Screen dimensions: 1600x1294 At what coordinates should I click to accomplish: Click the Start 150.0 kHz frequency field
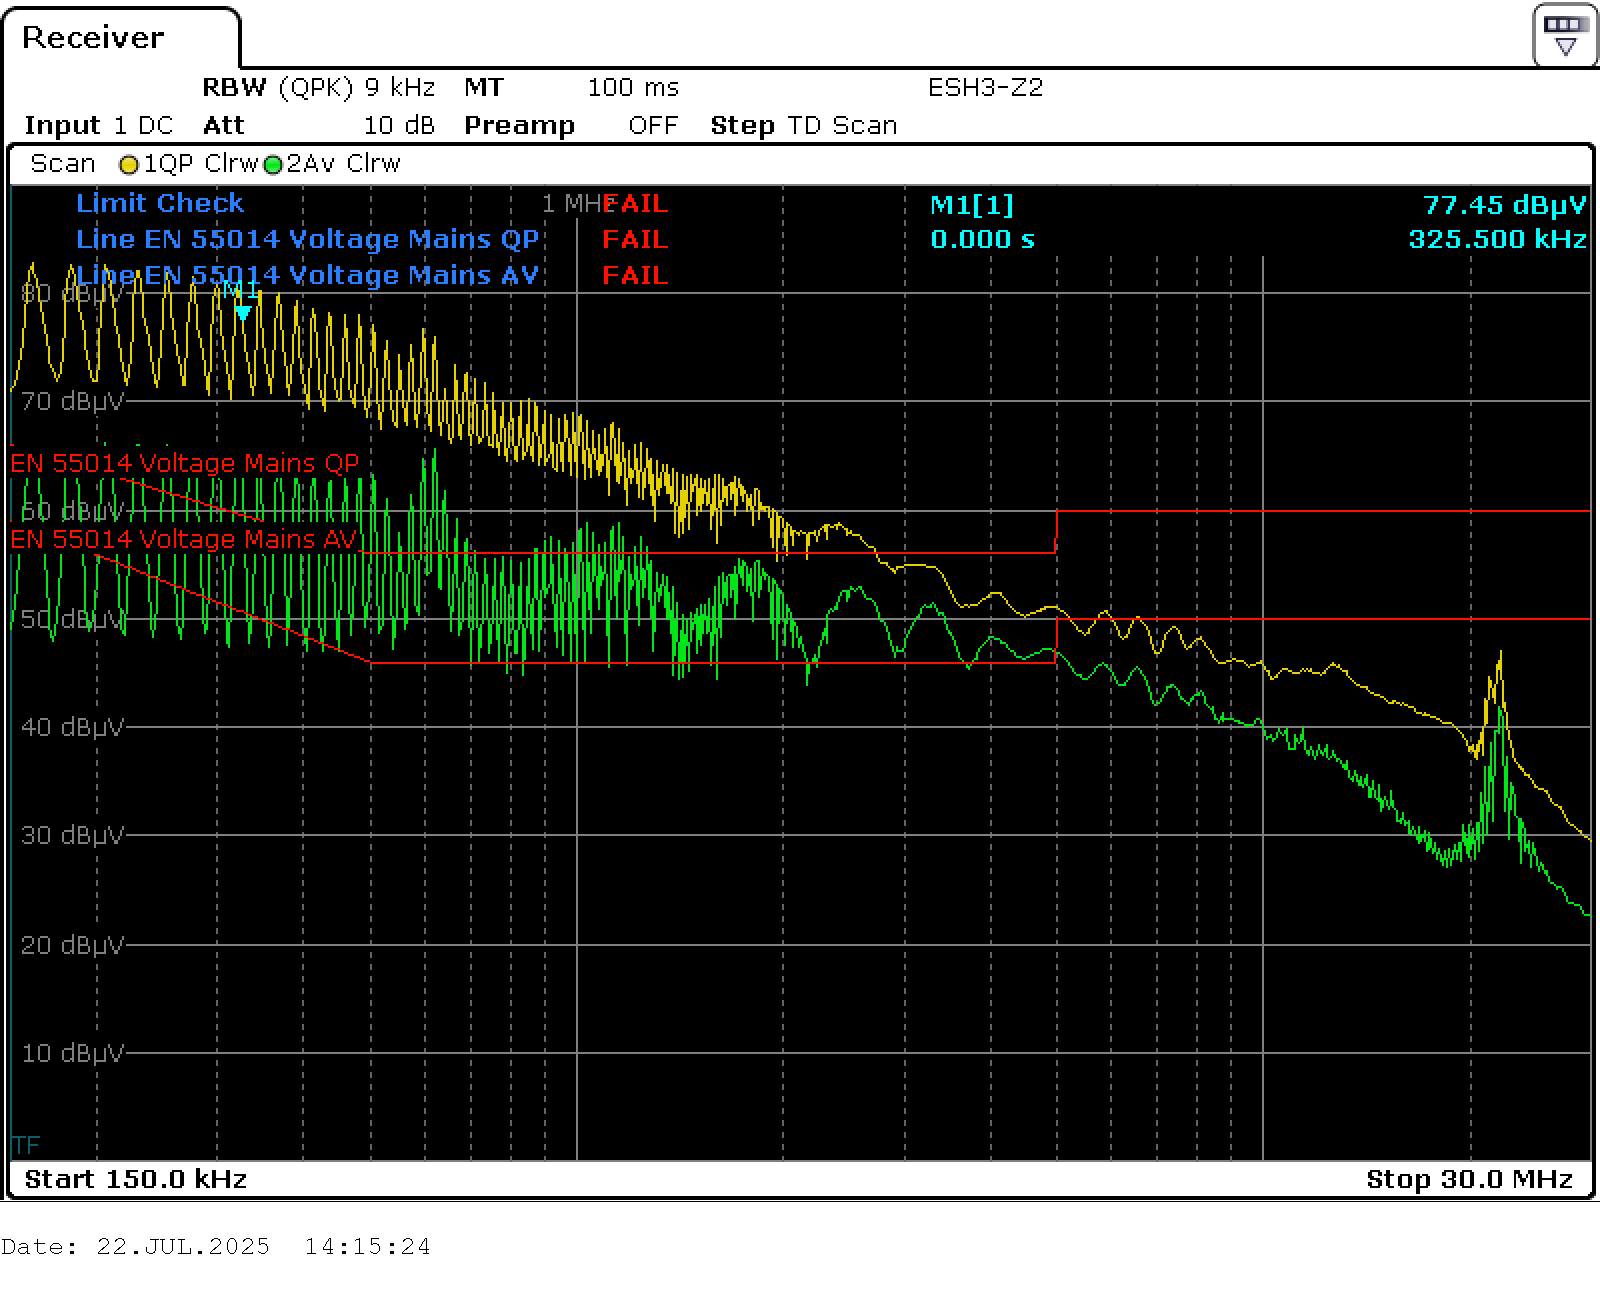(x=135, y=1179)
